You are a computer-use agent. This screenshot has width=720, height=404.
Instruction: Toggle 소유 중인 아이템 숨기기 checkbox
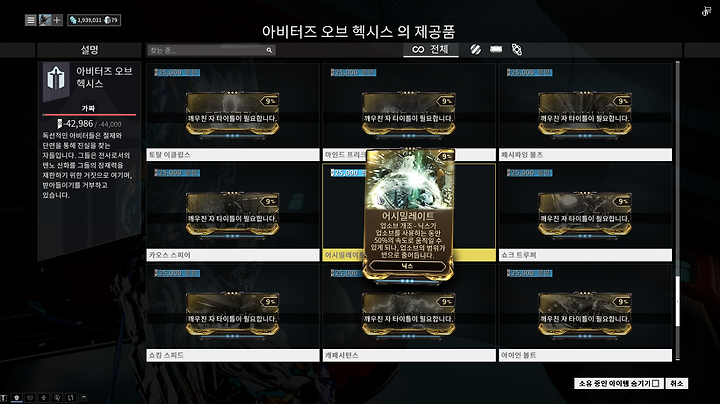(x=655, y=383)
